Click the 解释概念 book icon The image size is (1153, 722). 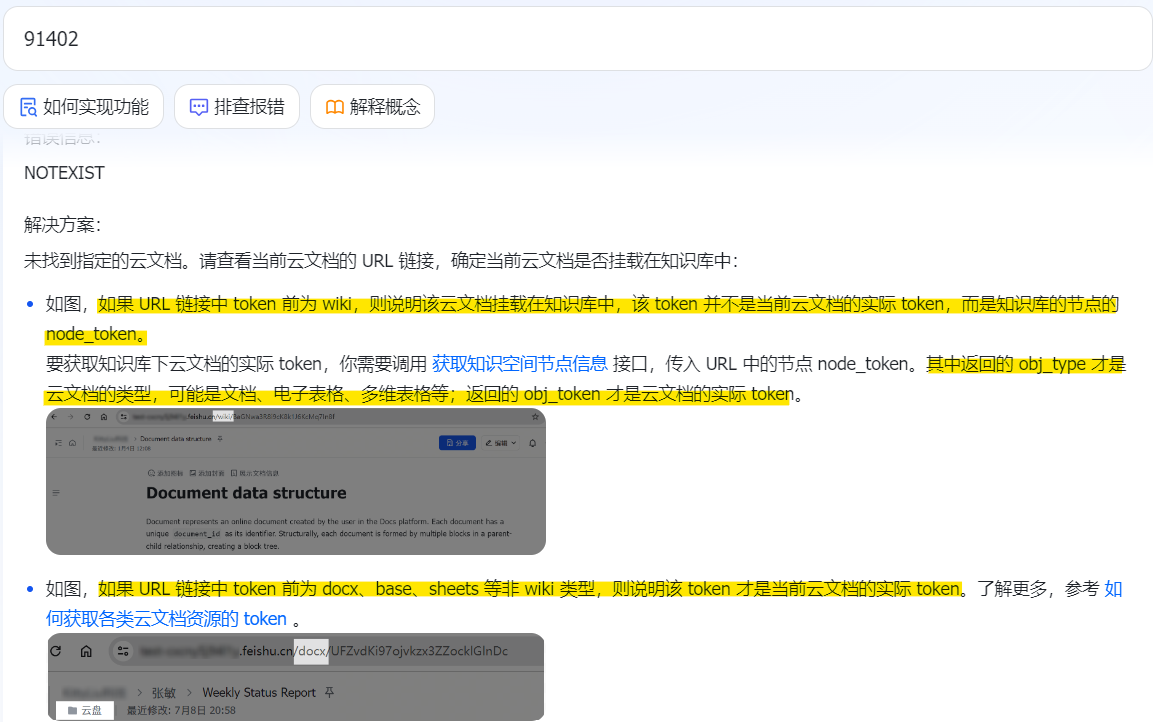point(334,107)
